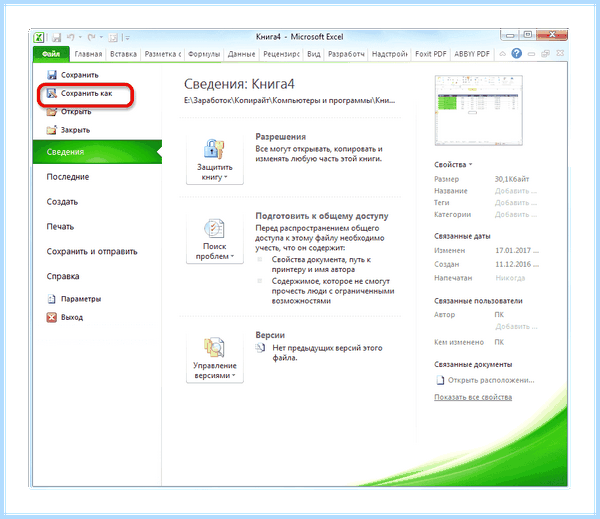The width and height of the screenshot is (600, 519).
Task: Click the Поиск проблем button
Action: point(215,238)
